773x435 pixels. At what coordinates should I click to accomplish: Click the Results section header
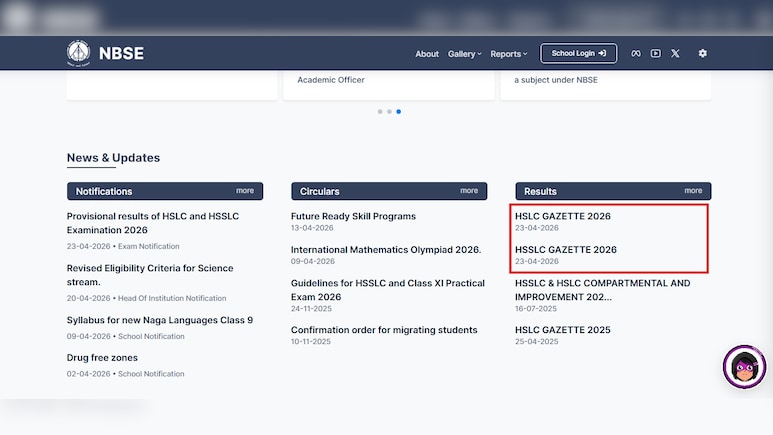(613, 191)
